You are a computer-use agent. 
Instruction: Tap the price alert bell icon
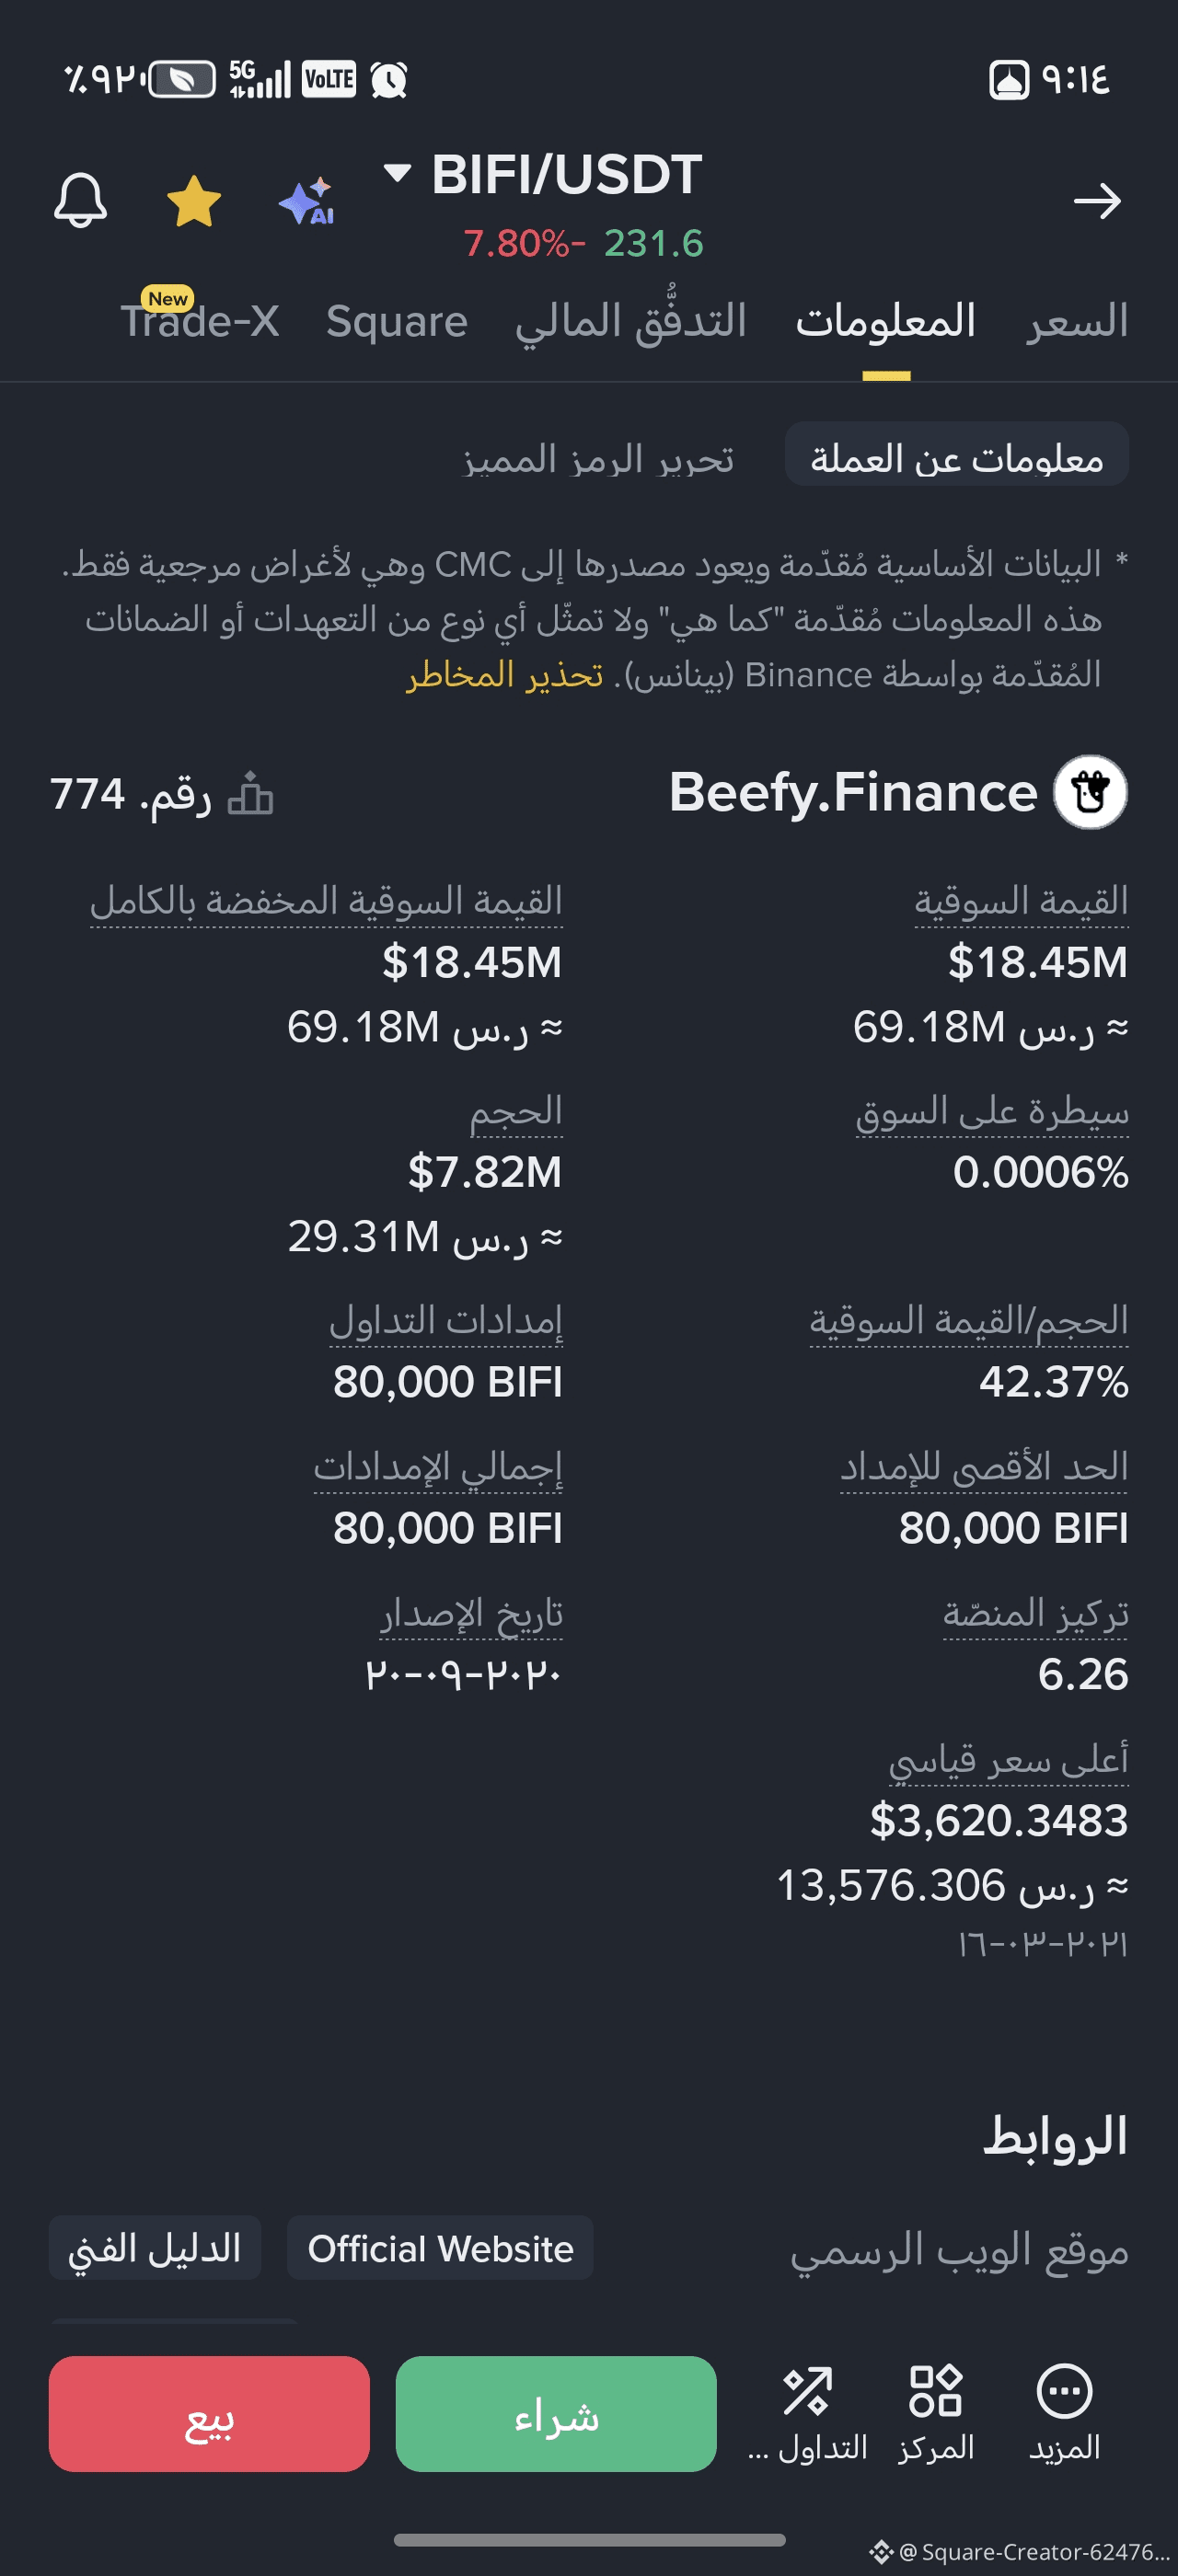pos(80,200)
